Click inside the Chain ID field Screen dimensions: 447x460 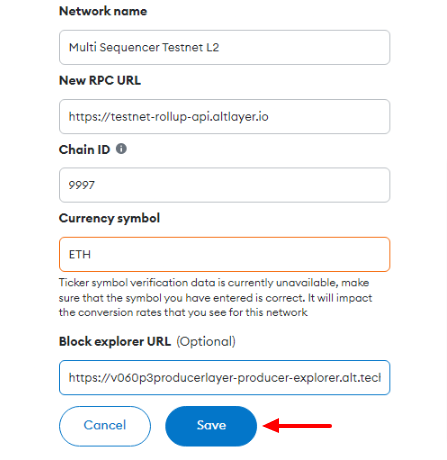click(x=224, y=185)
